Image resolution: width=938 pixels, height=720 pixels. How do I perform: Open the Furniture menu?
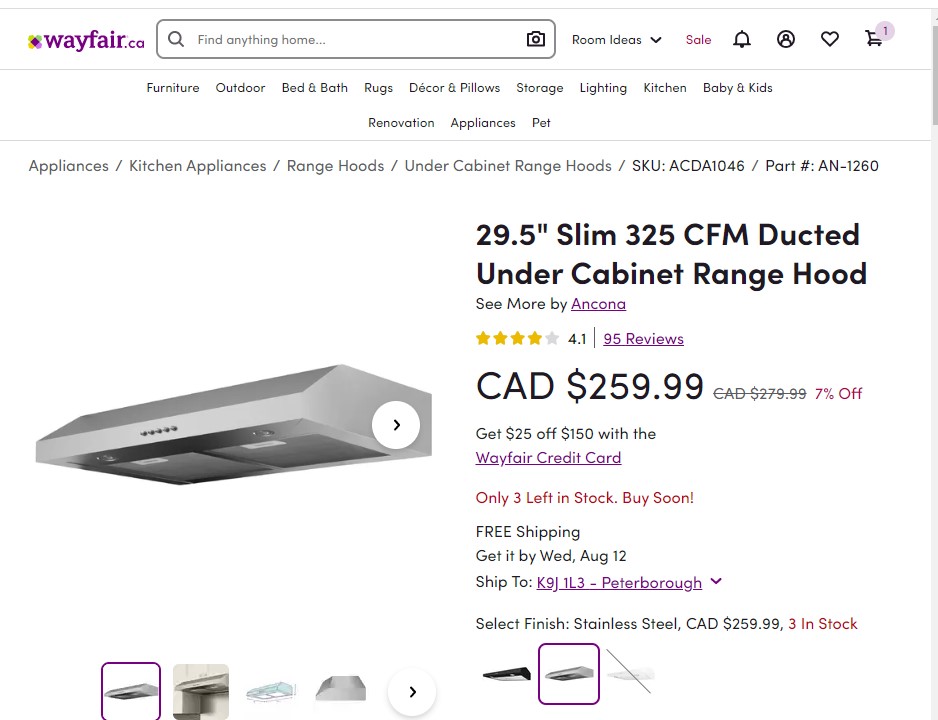[x=173, y=88]
